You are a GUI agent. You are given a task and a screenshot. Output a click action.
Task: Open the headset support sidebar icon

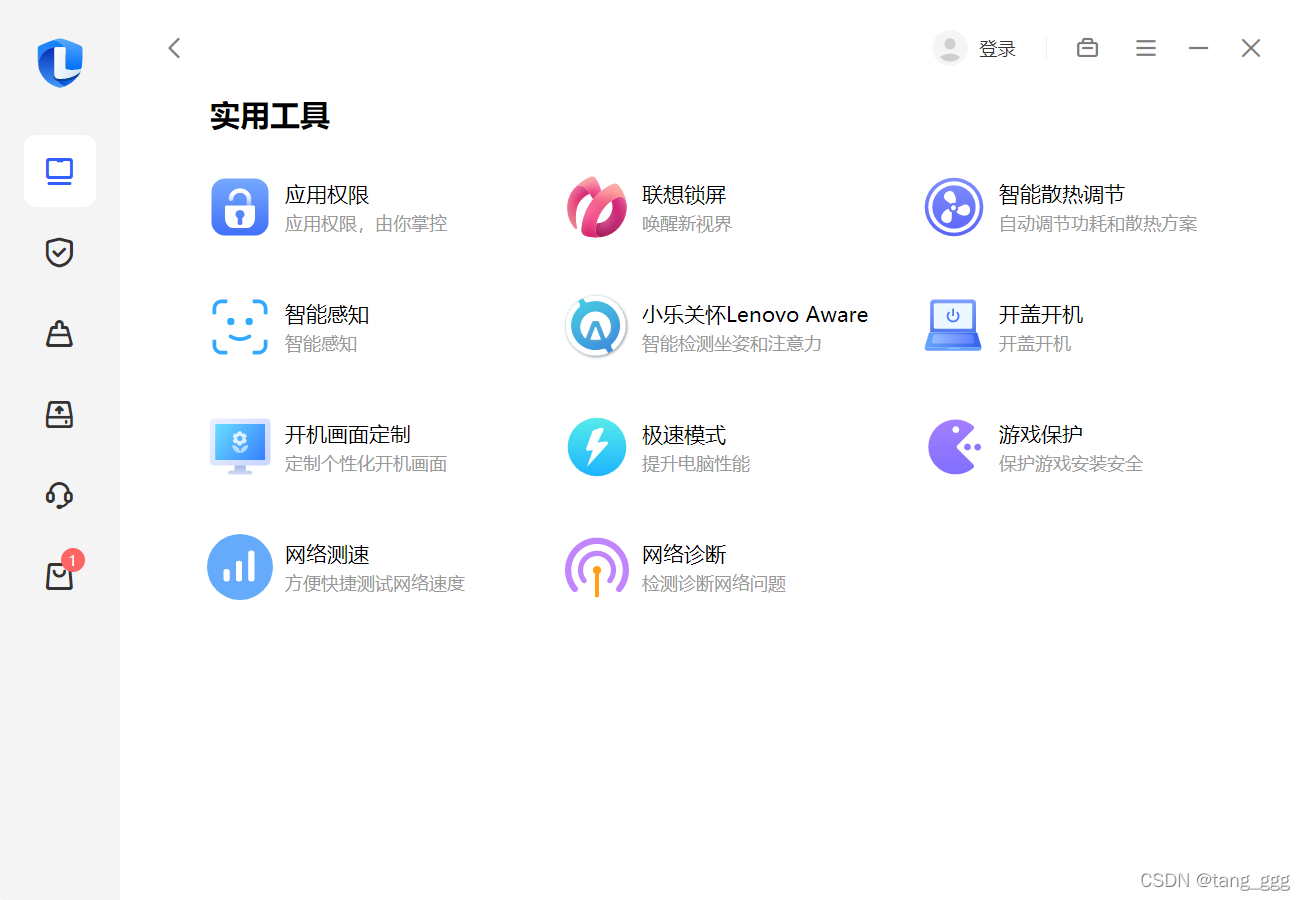pos(60,495)
